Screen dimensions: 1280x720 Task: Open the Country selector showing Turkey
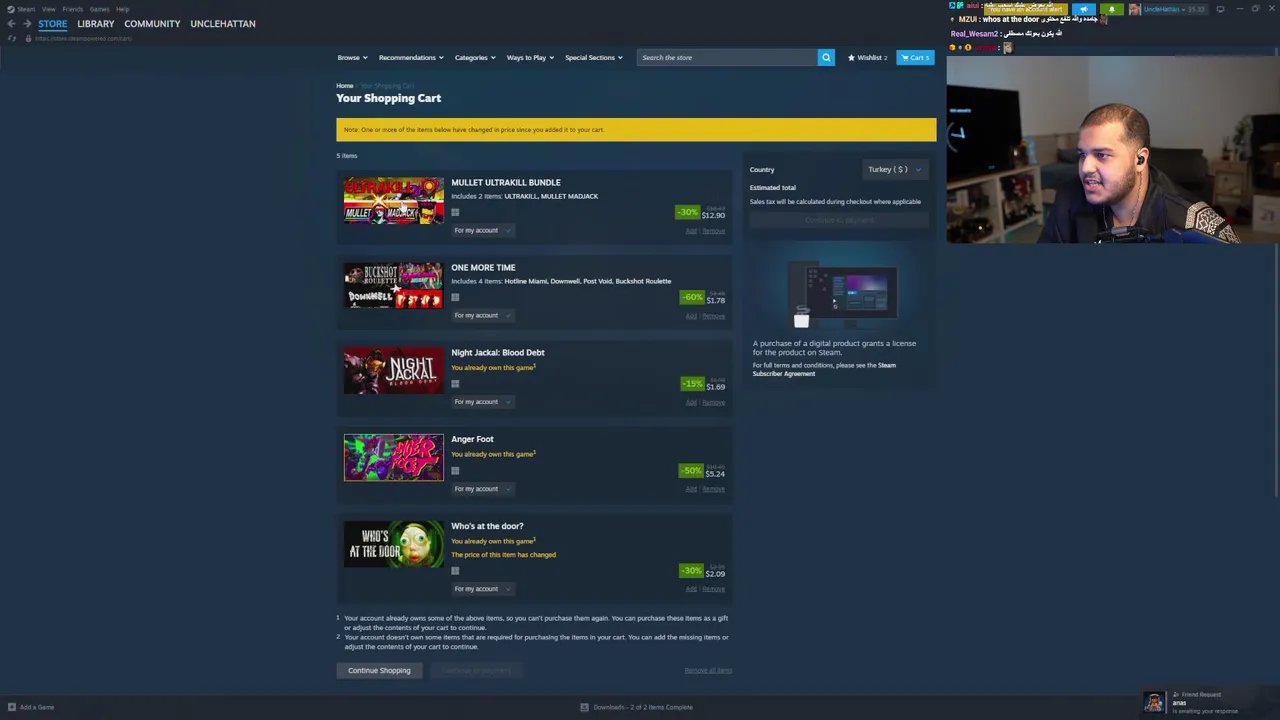pyautogui.click(x=895, y=169)
